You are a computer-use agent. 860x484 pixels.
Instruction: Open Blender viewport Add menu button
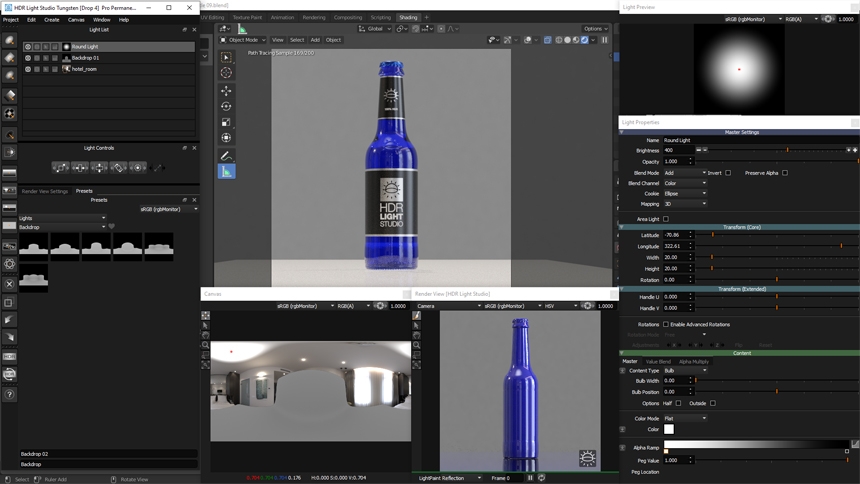point(315,40)
